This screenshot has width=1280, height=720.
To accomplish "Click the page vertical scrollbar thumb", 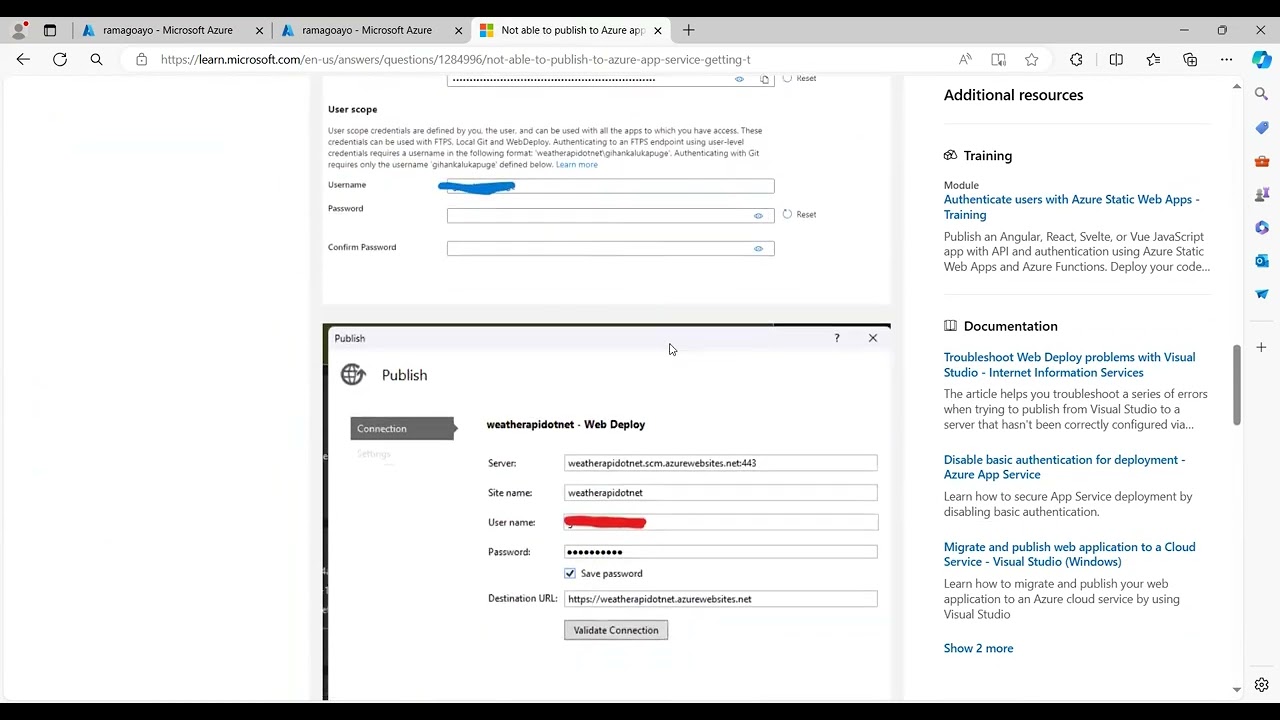I will click(1237, 385).
